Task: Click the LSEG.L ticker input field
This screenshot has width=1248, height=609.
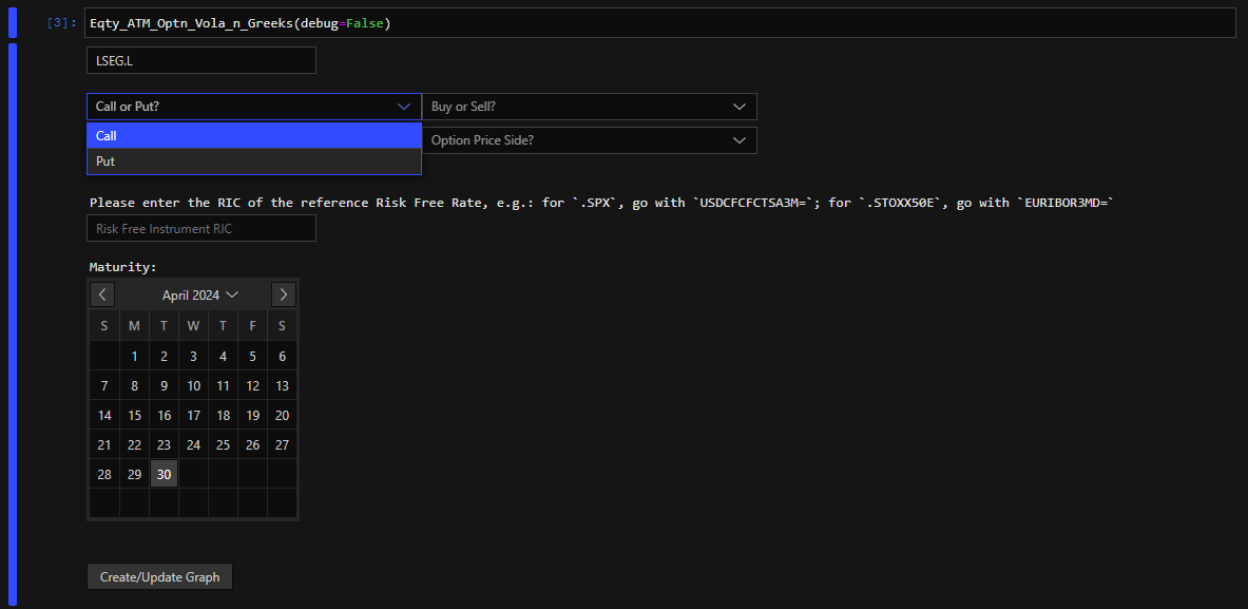Action: point(201,61)
